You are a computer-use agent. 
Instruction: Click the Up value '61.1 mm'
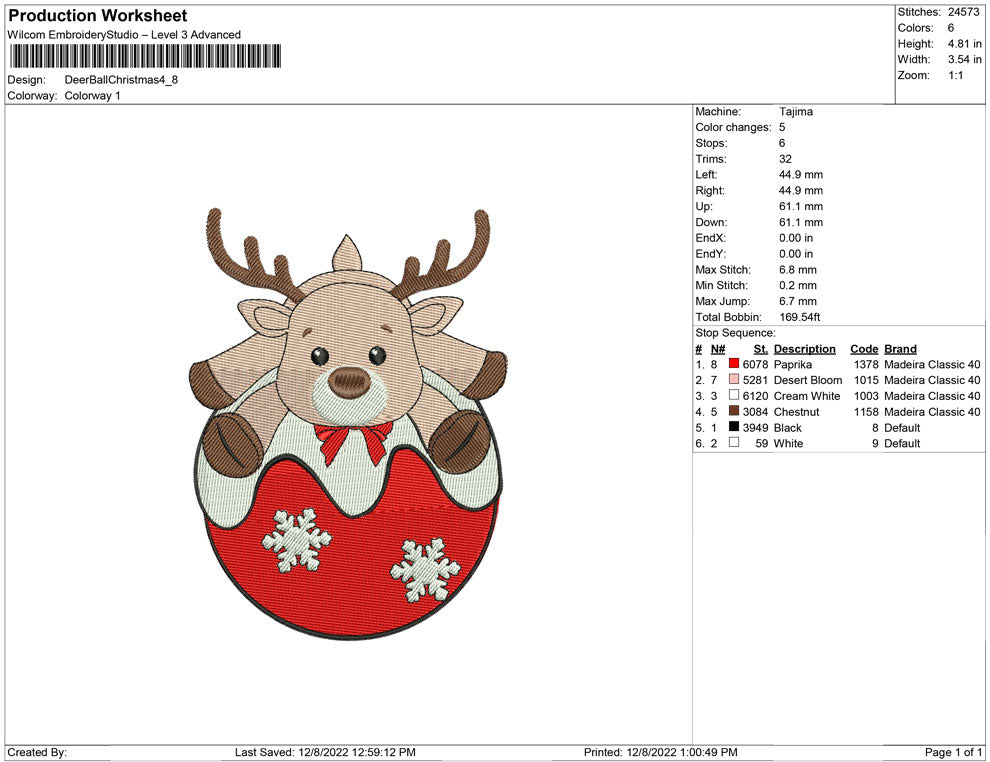pyautogui.click(x=801, y=206)
